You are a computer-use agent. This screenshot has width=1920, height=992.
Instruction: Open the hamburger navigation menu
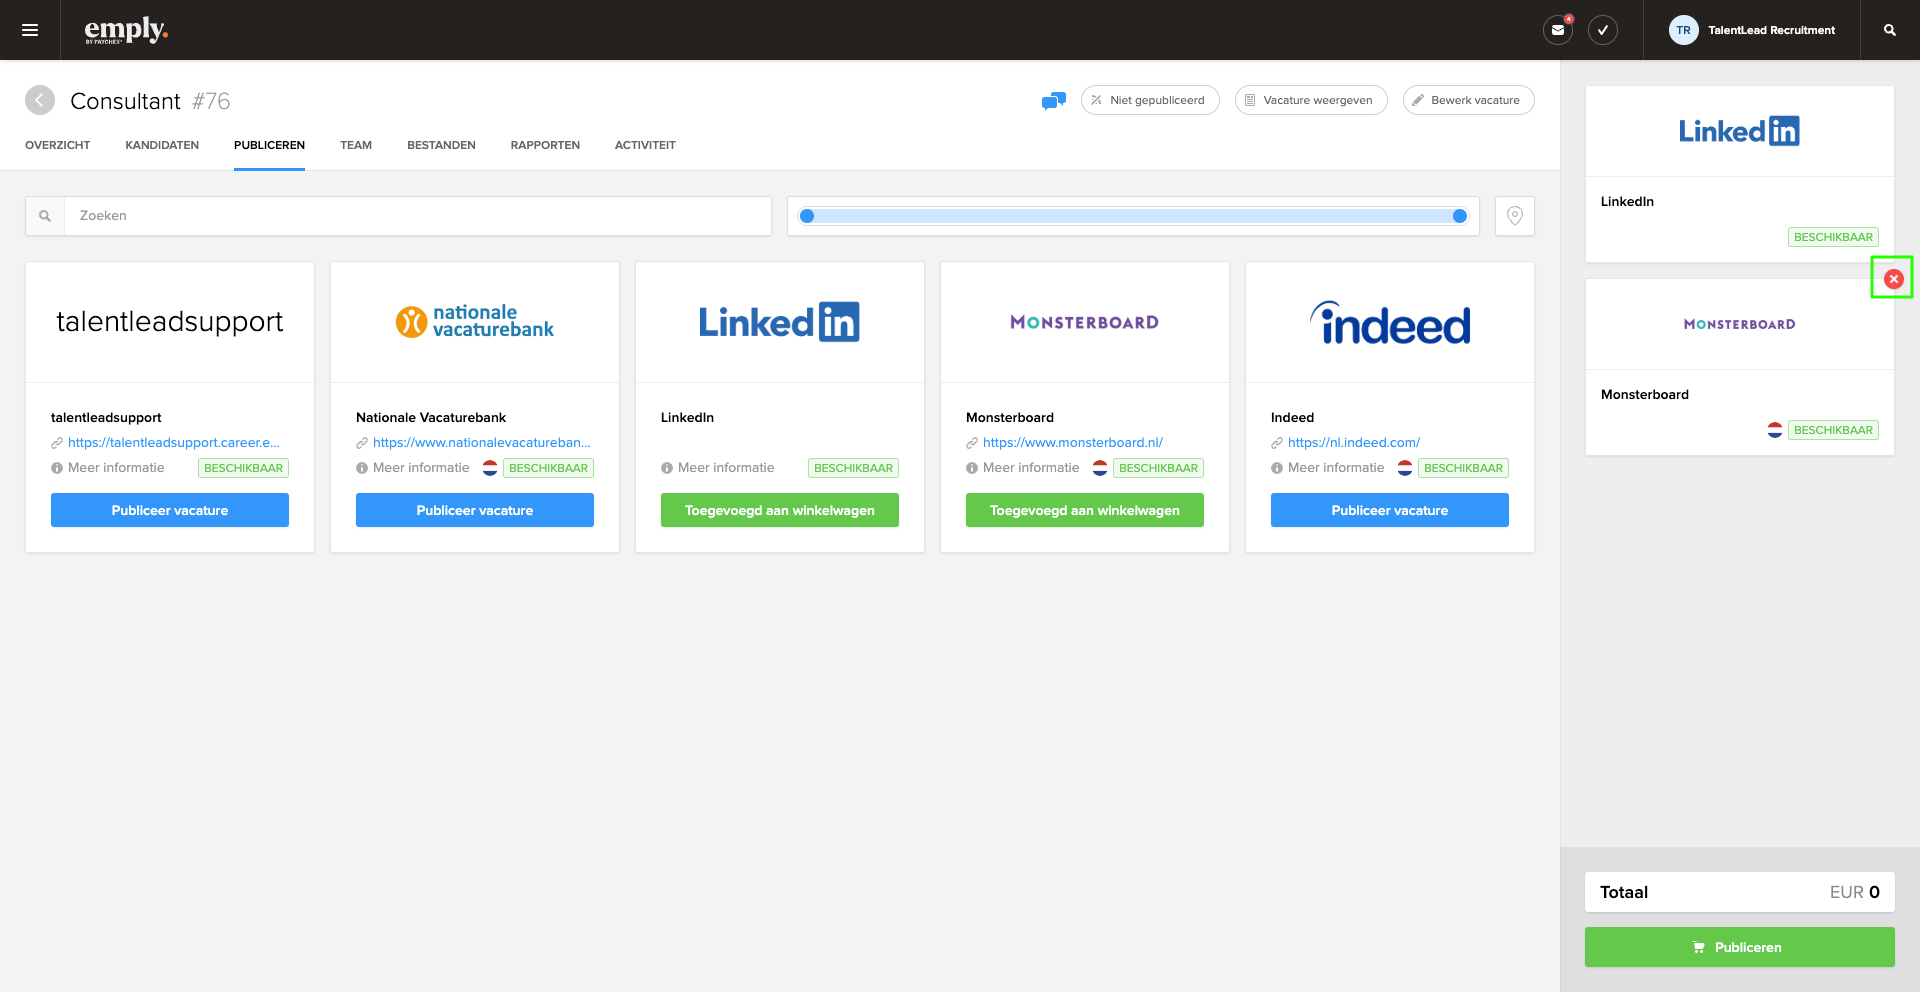[30, 30]
